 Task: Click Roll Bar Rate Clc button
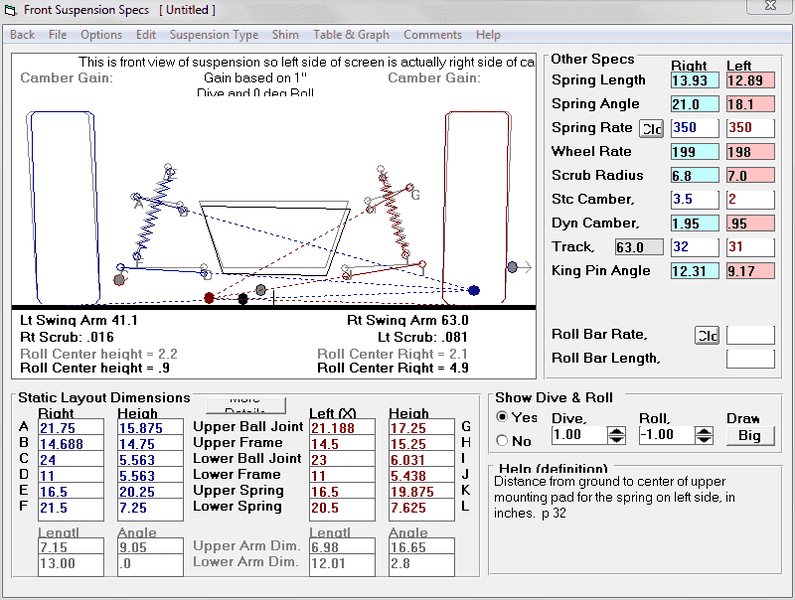pos(707,335)
